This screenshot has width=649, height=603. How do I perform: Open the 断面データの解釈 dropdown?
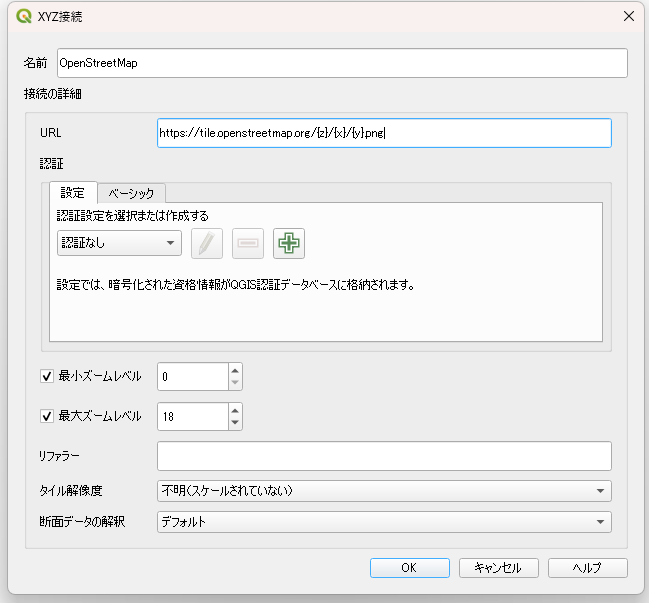[x=384, y=522]
